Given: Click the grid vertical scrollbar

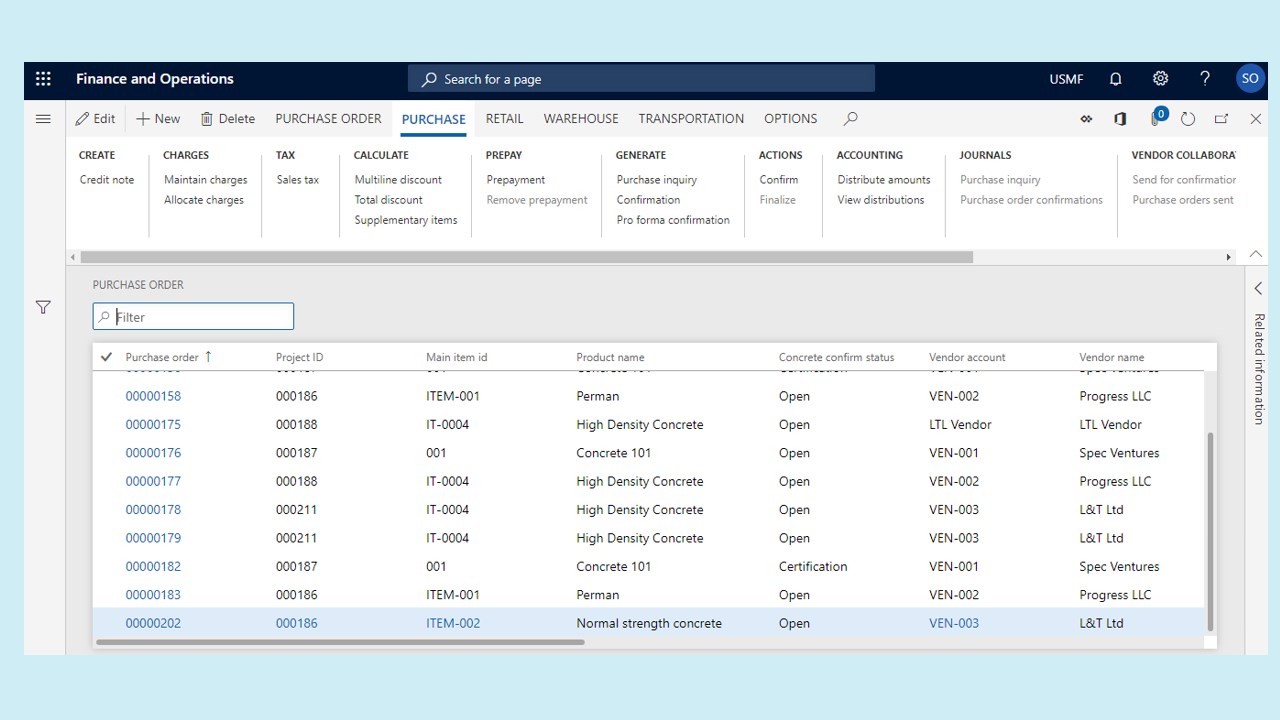Looking at the screenshot, I should (1210, 531).
